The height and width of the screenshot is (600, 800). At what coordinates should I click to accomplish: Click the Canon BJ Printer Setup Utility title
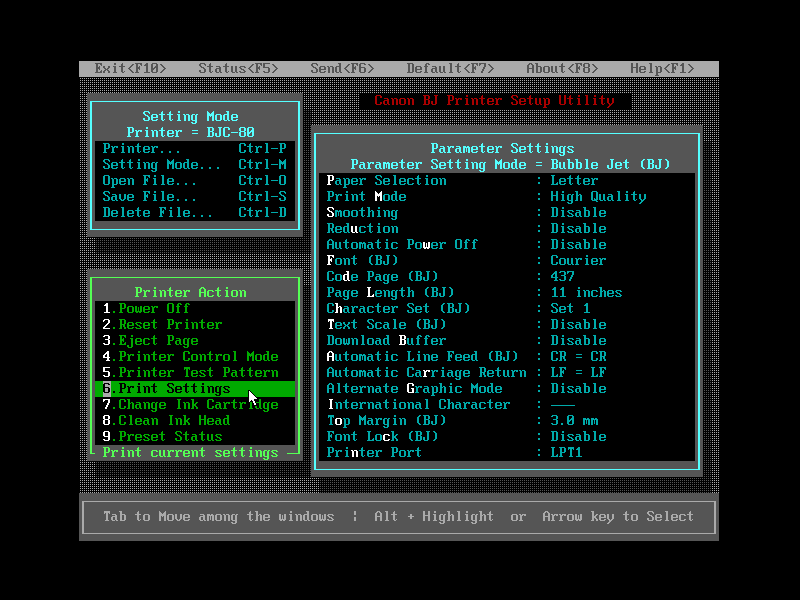point(494,101)
